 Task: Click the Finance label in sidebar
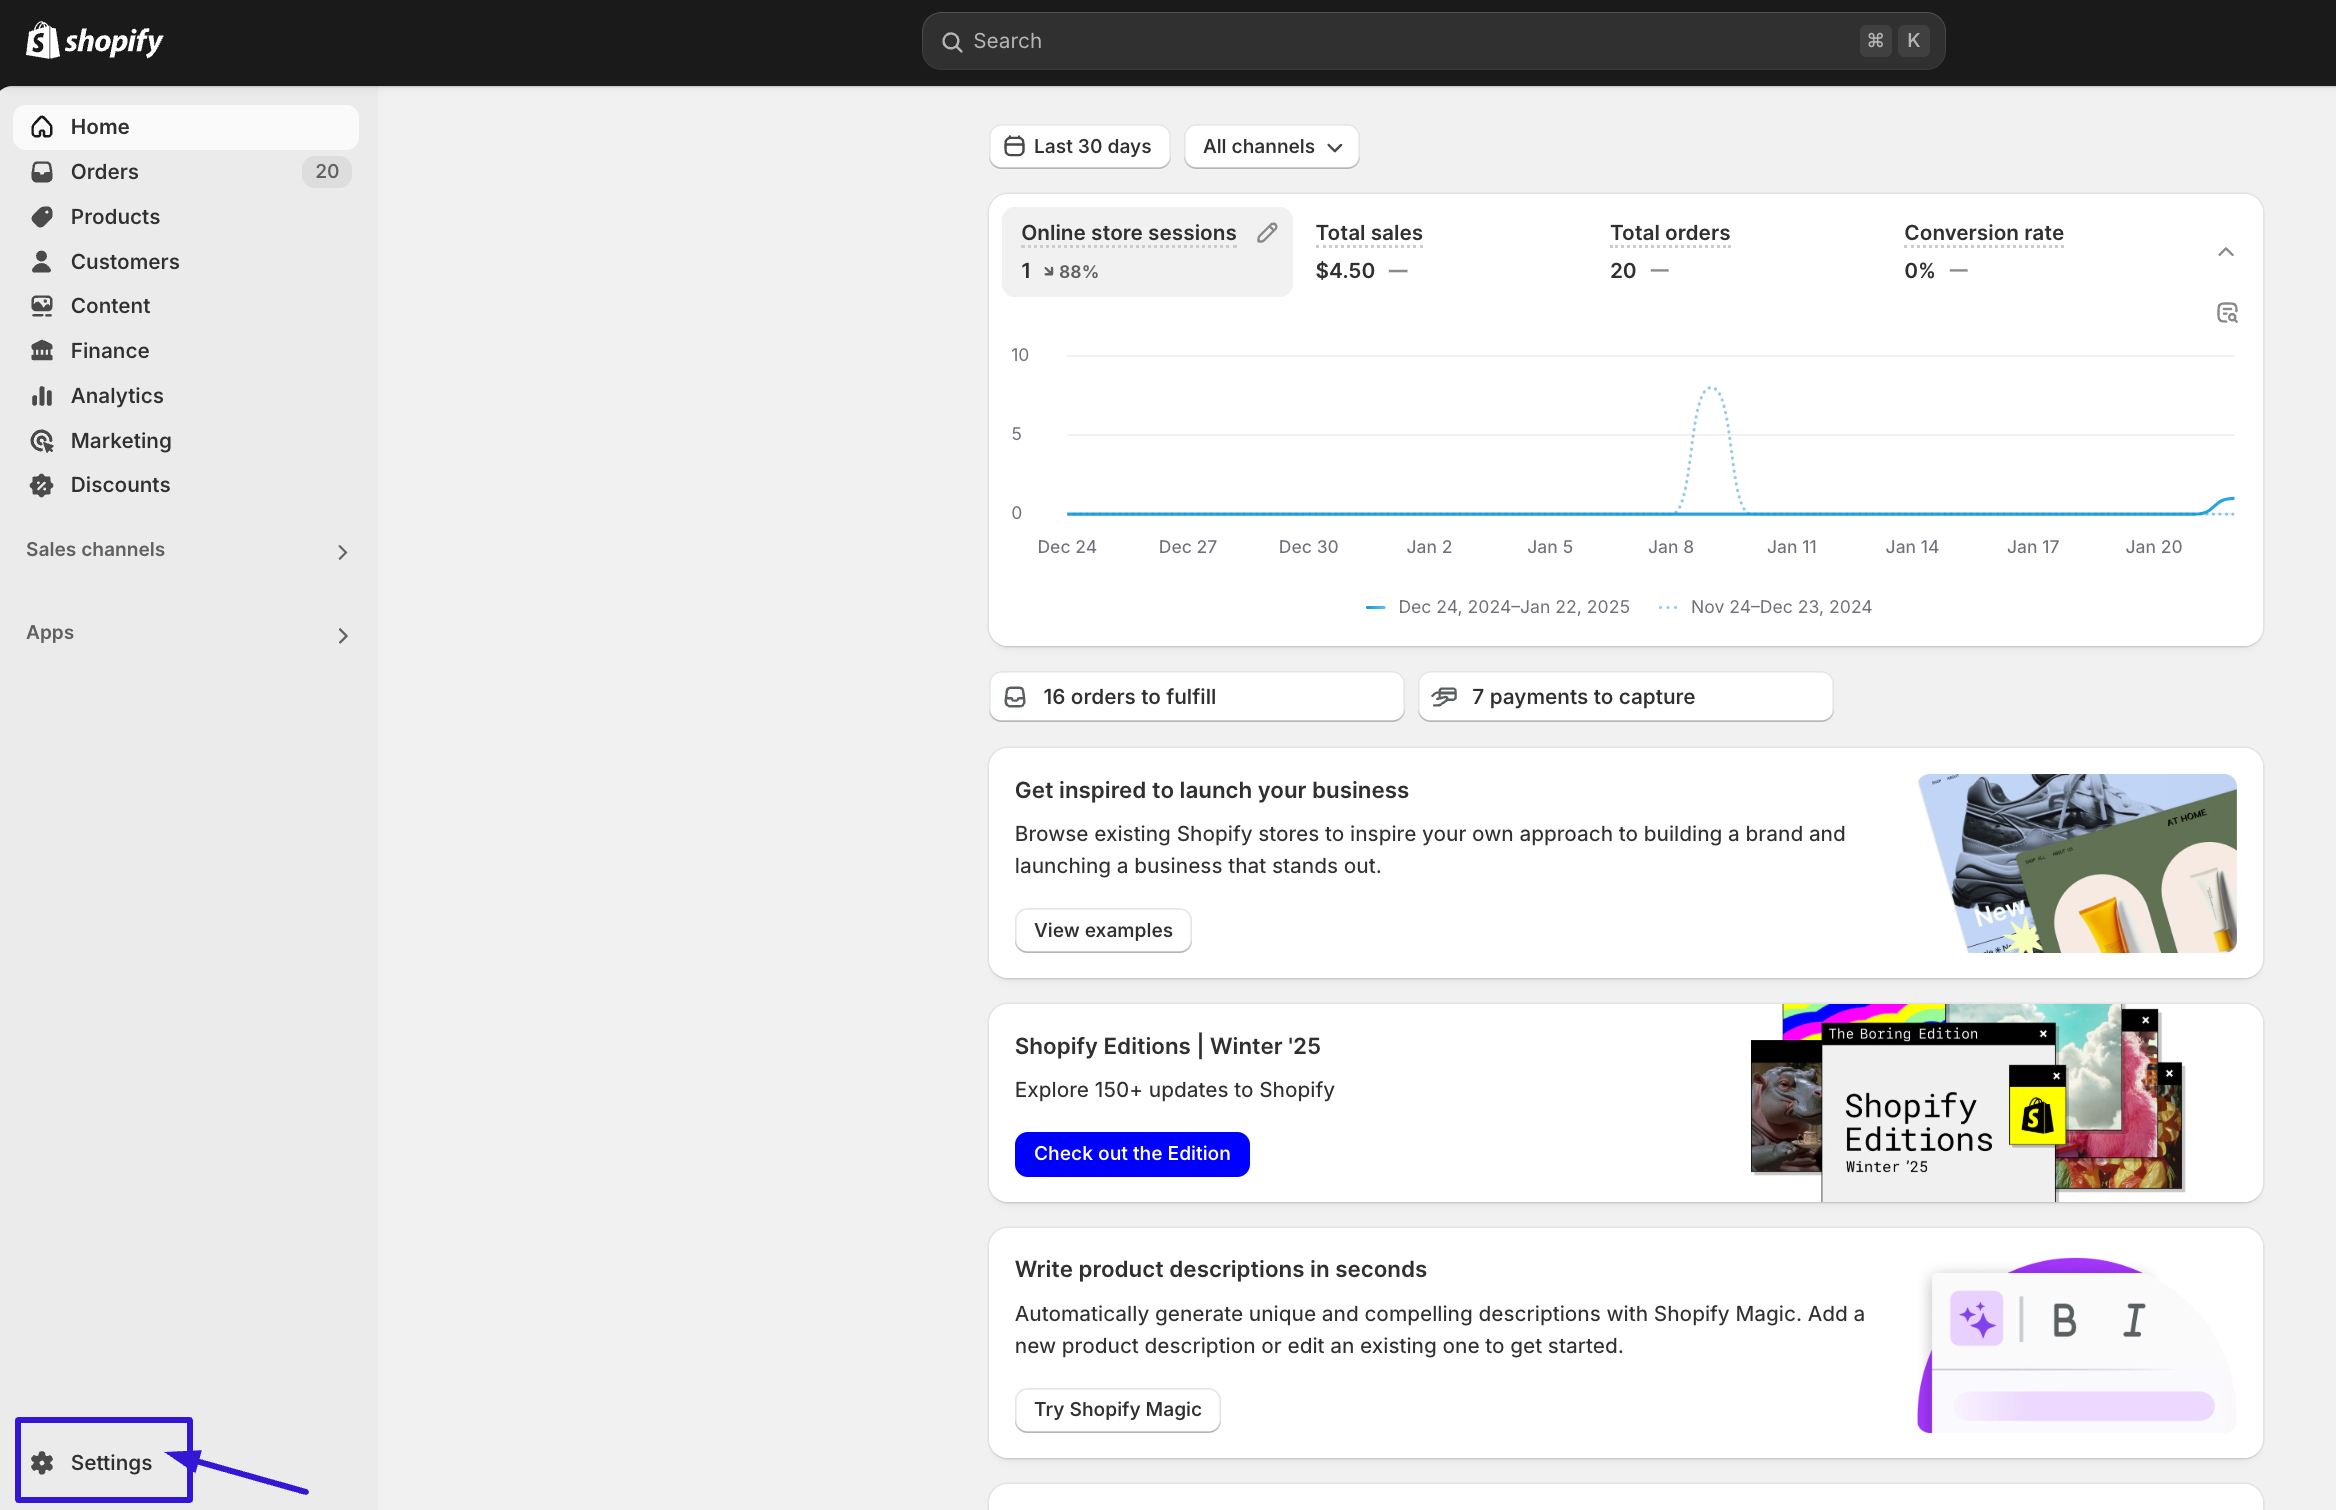click(110, 351)
